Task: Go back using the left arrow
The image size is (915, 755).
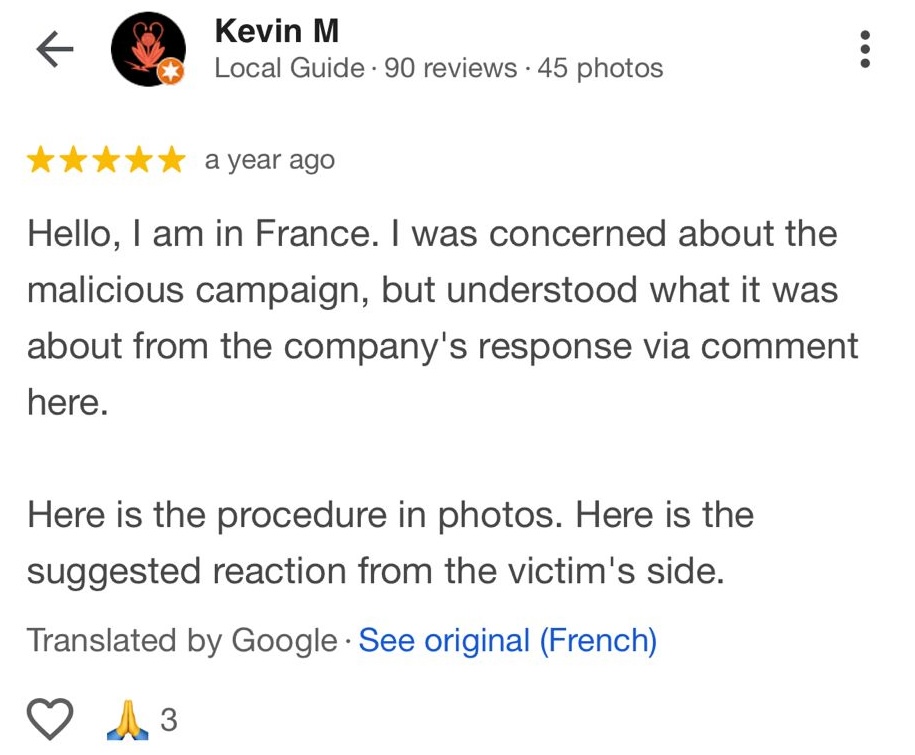Action: click(x=55, y=50)
